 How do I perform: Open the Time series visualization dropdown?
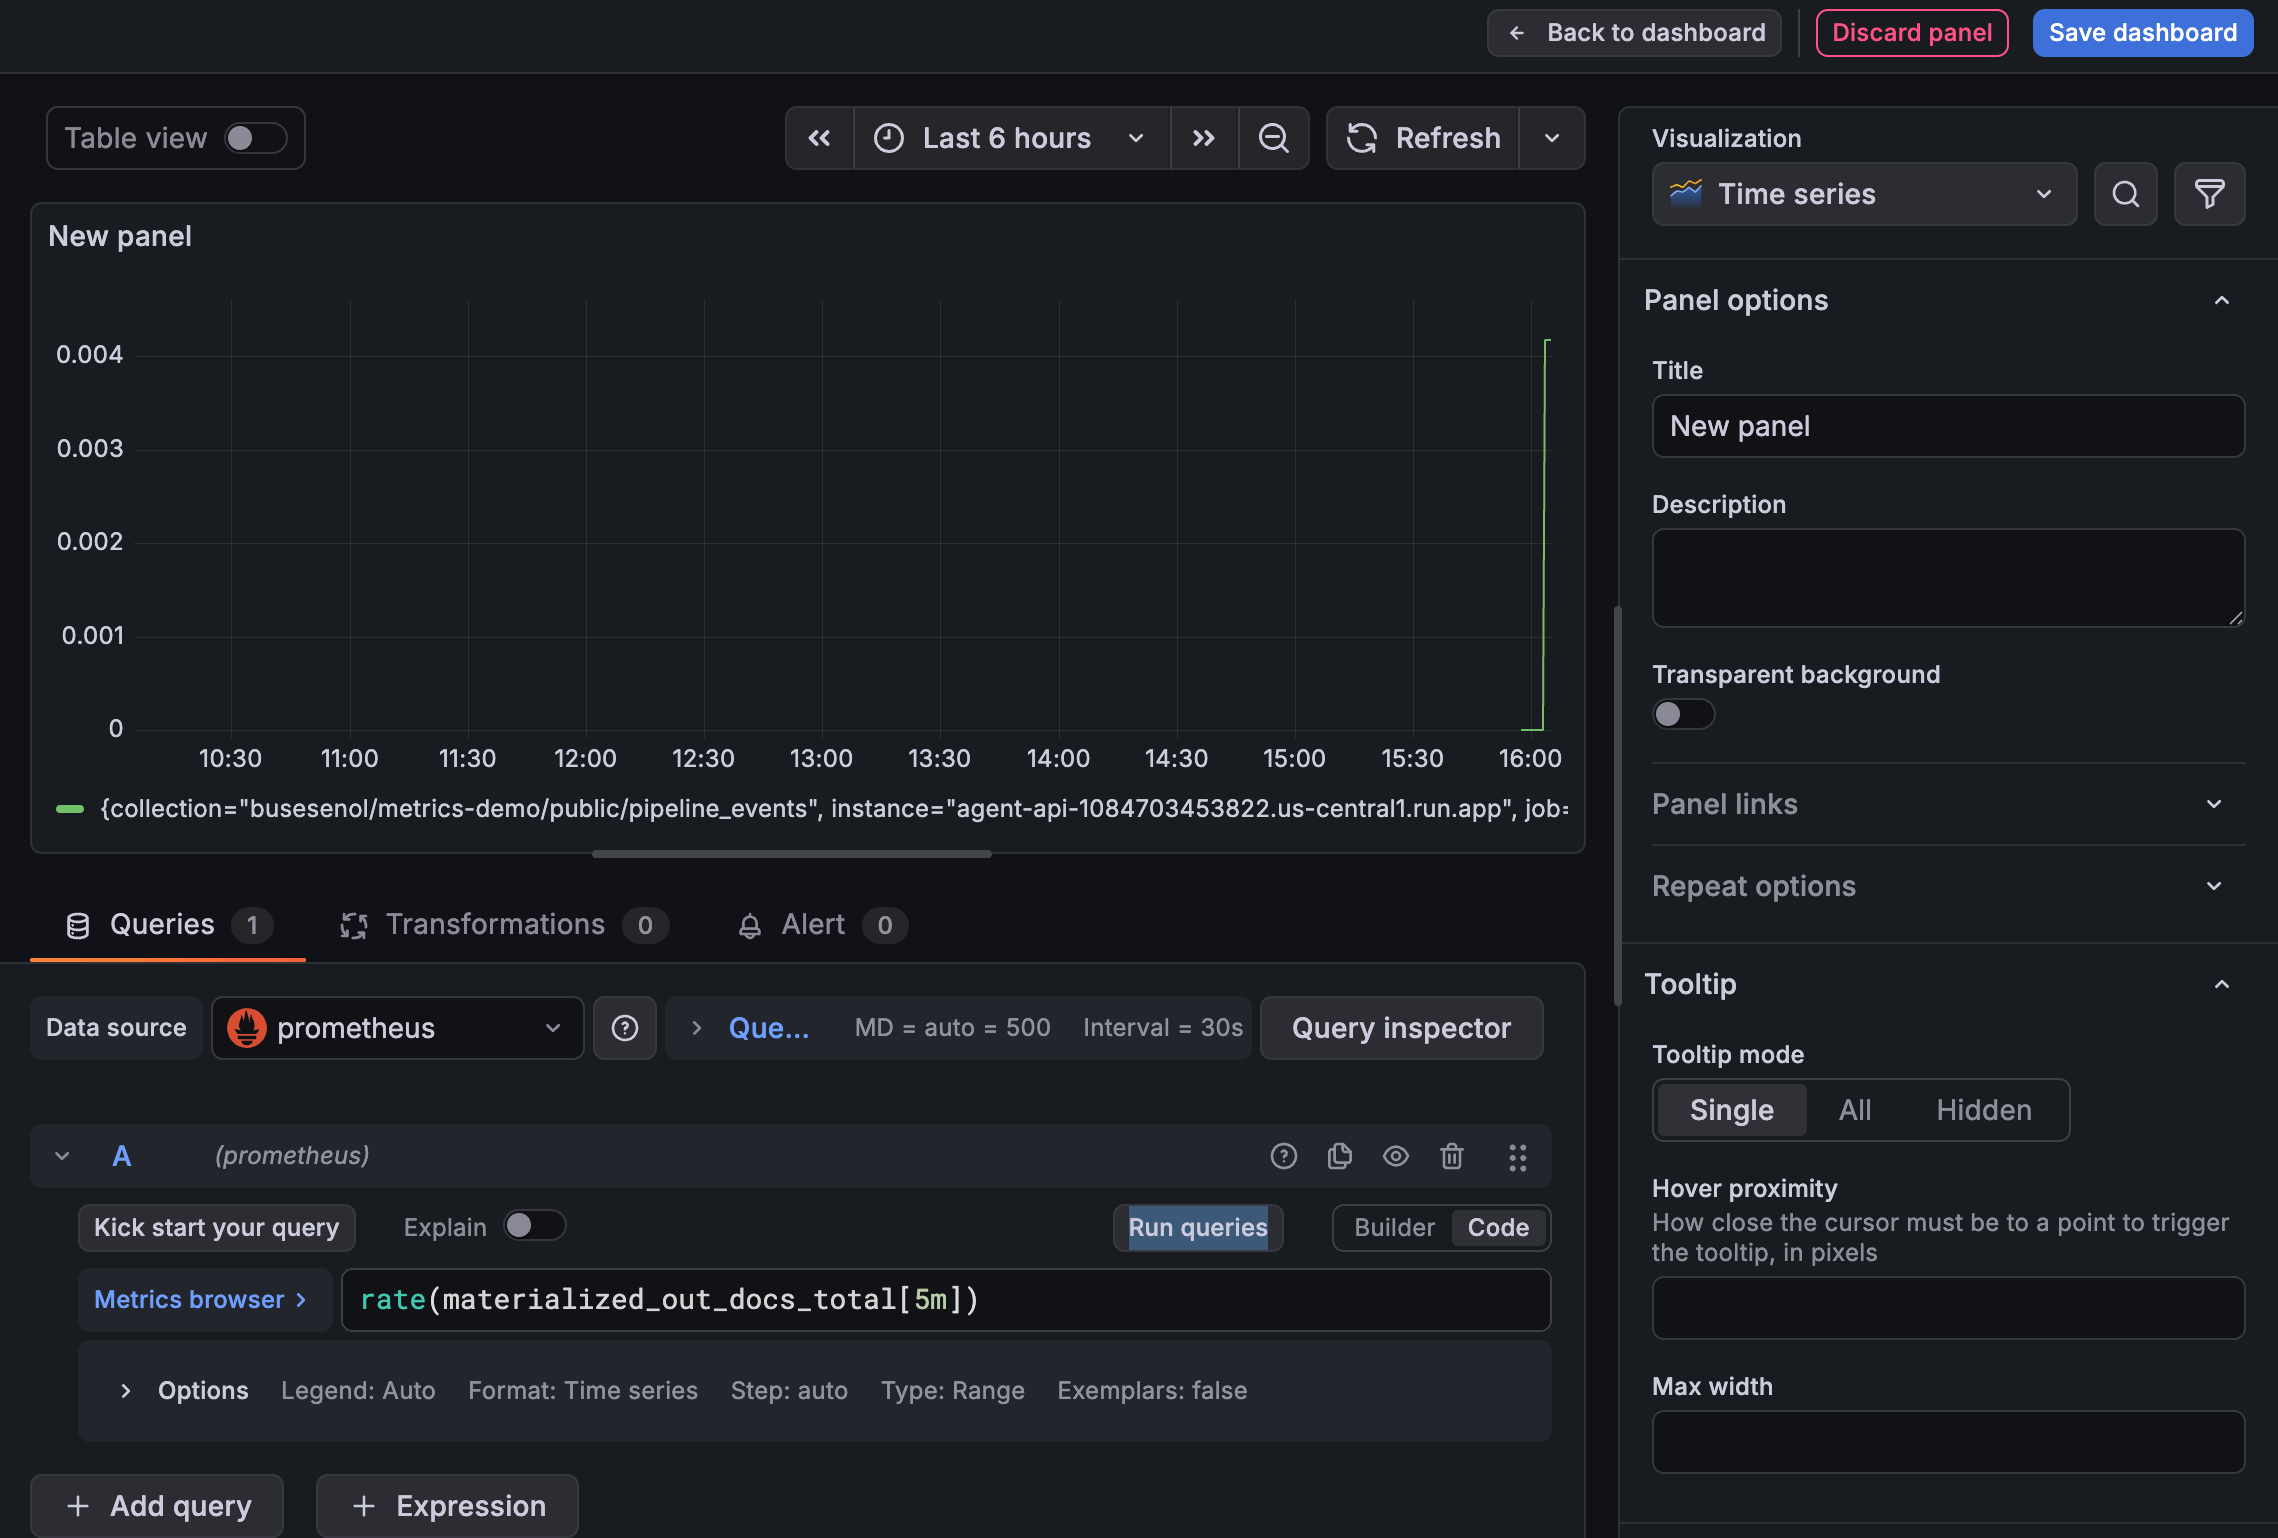point(1863,194)
